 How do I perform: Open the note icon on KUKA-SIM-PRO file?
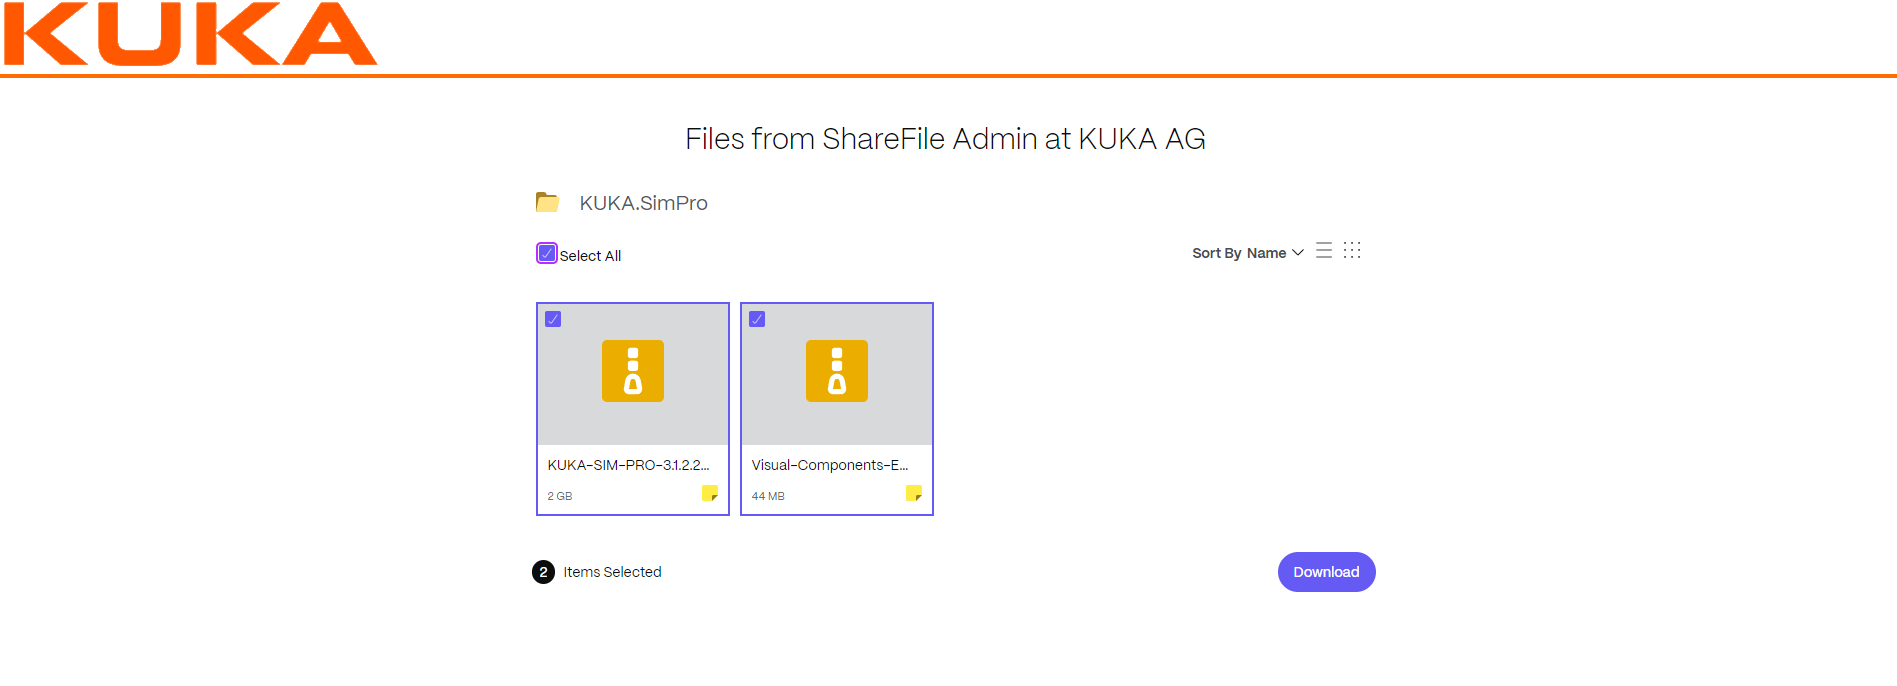click(710, 493)
